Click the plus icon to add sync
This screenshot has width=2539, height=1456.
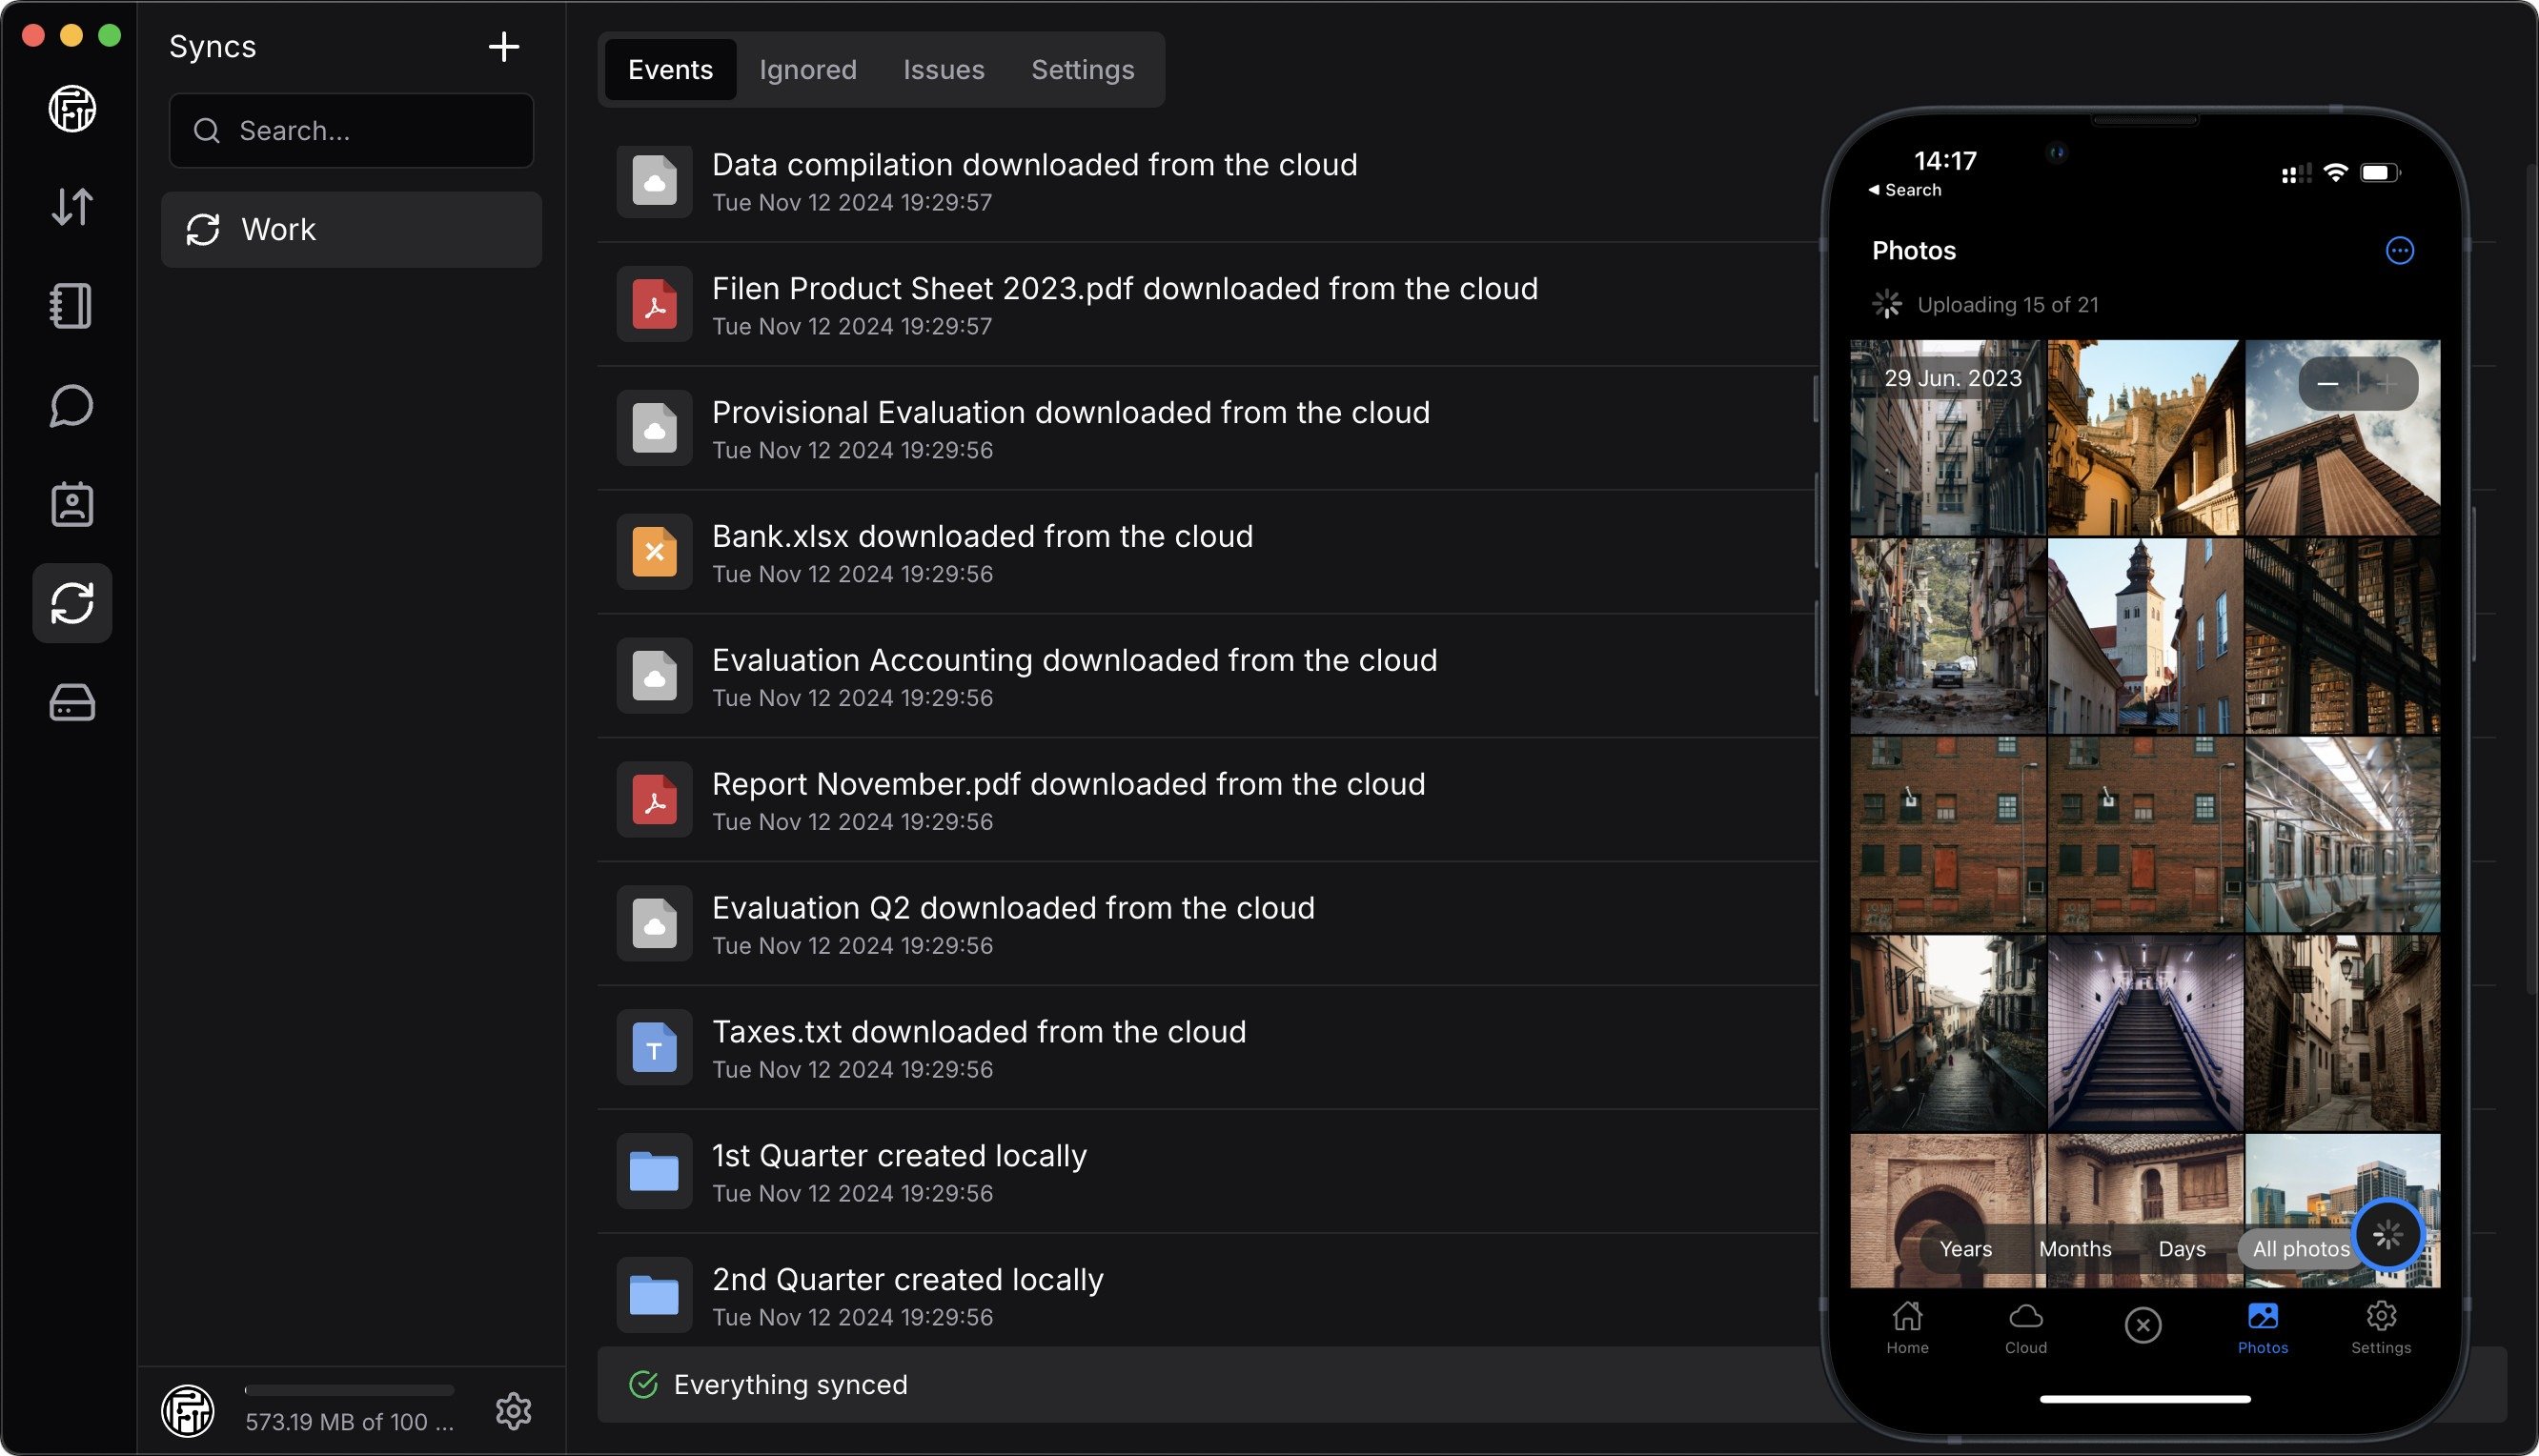tap(504, 46)
